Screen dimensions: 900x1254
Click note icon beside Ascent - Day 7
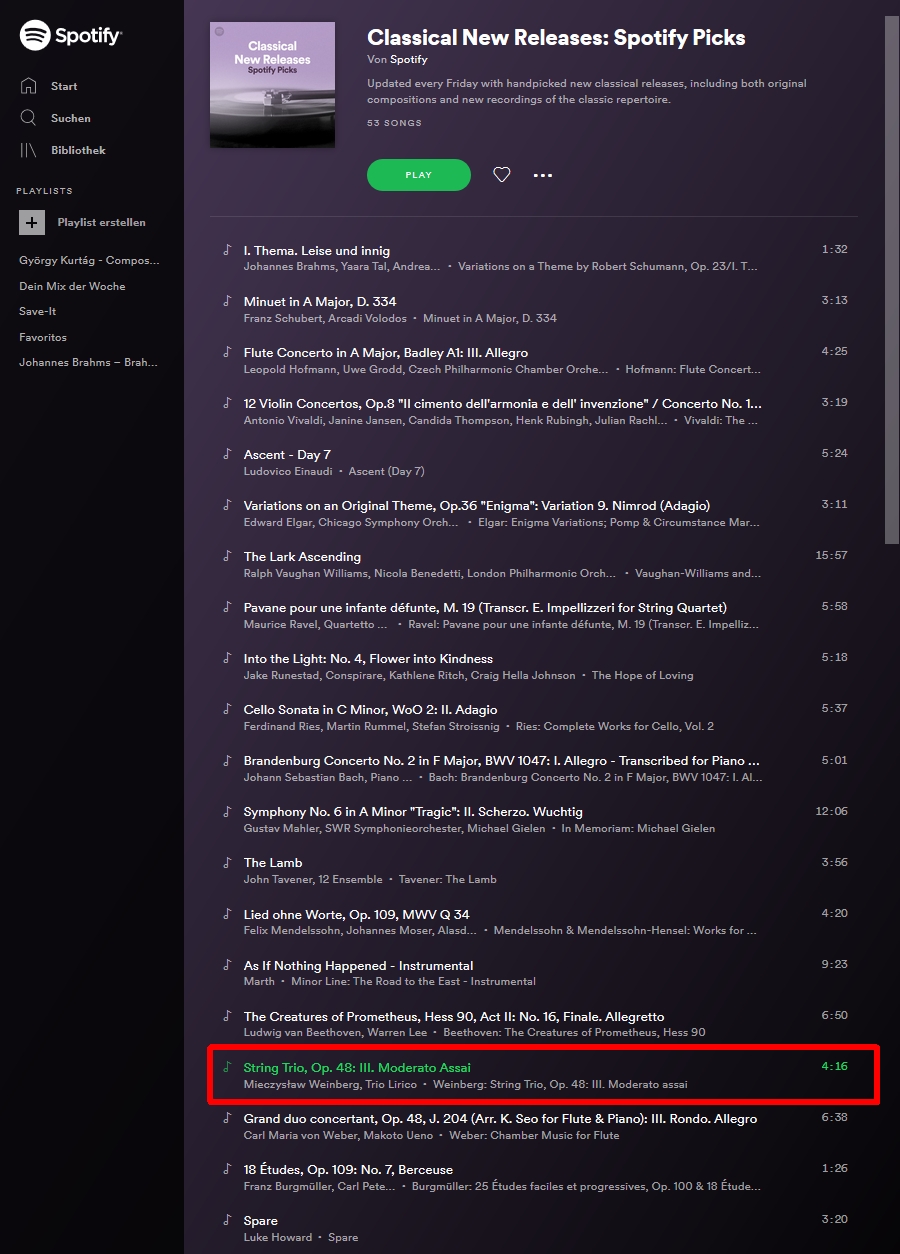pyautogui.click(x=227, y=454)
